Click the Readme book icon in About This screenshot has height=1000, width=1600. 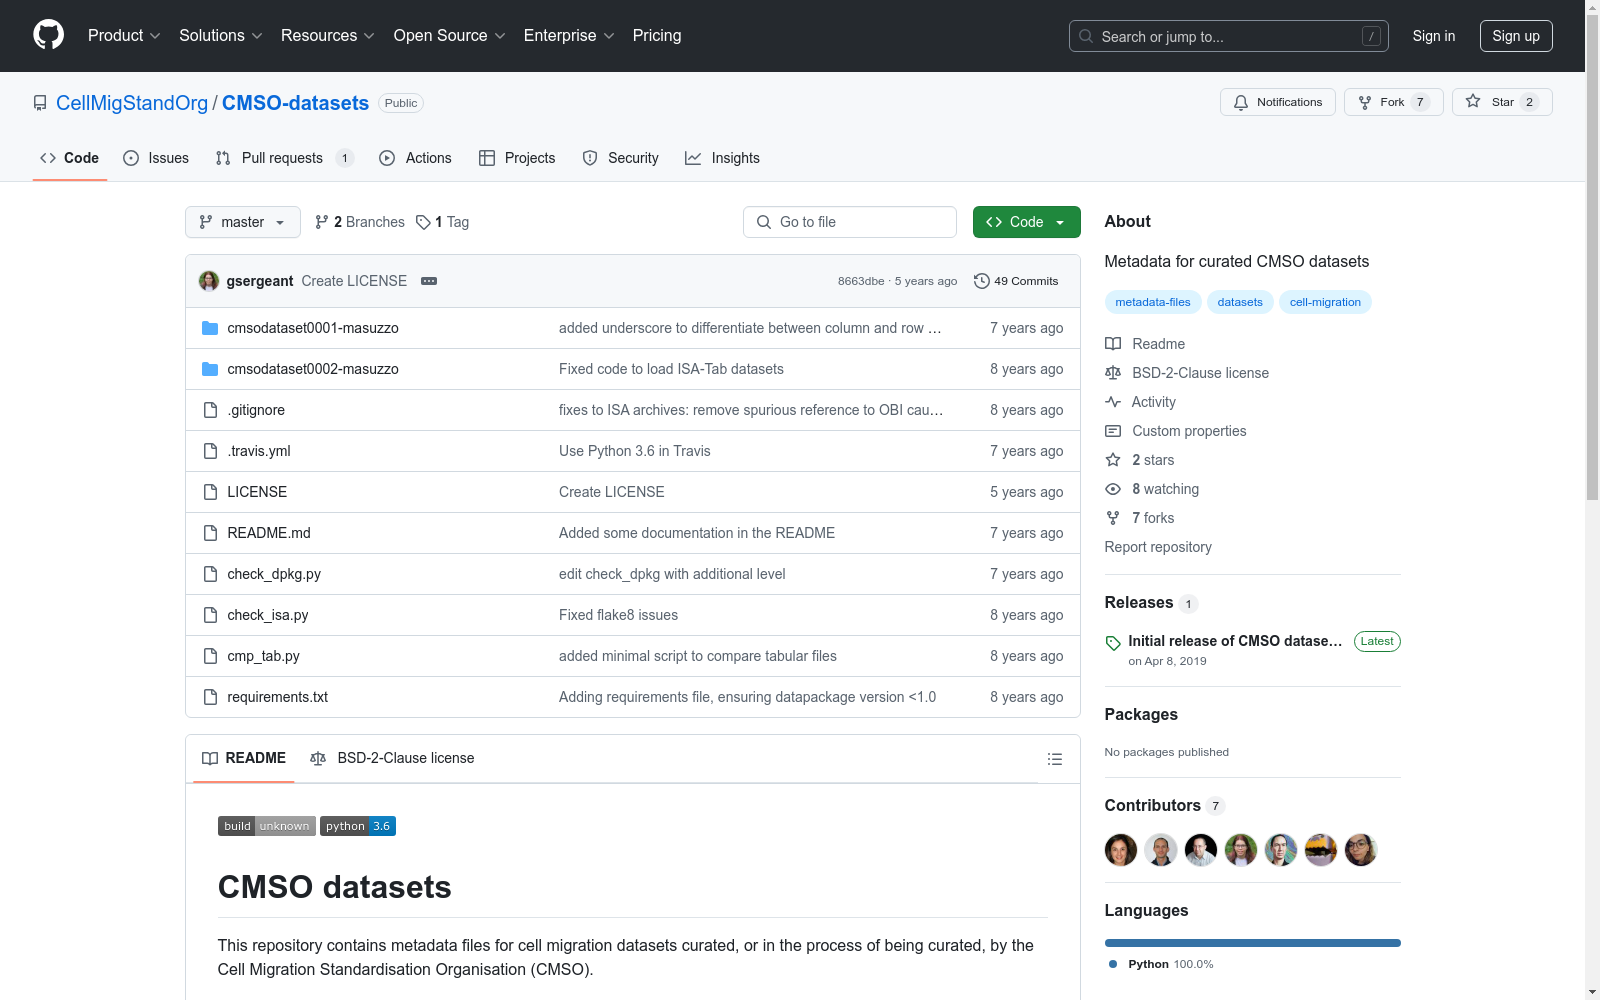tap(1113, 344)
